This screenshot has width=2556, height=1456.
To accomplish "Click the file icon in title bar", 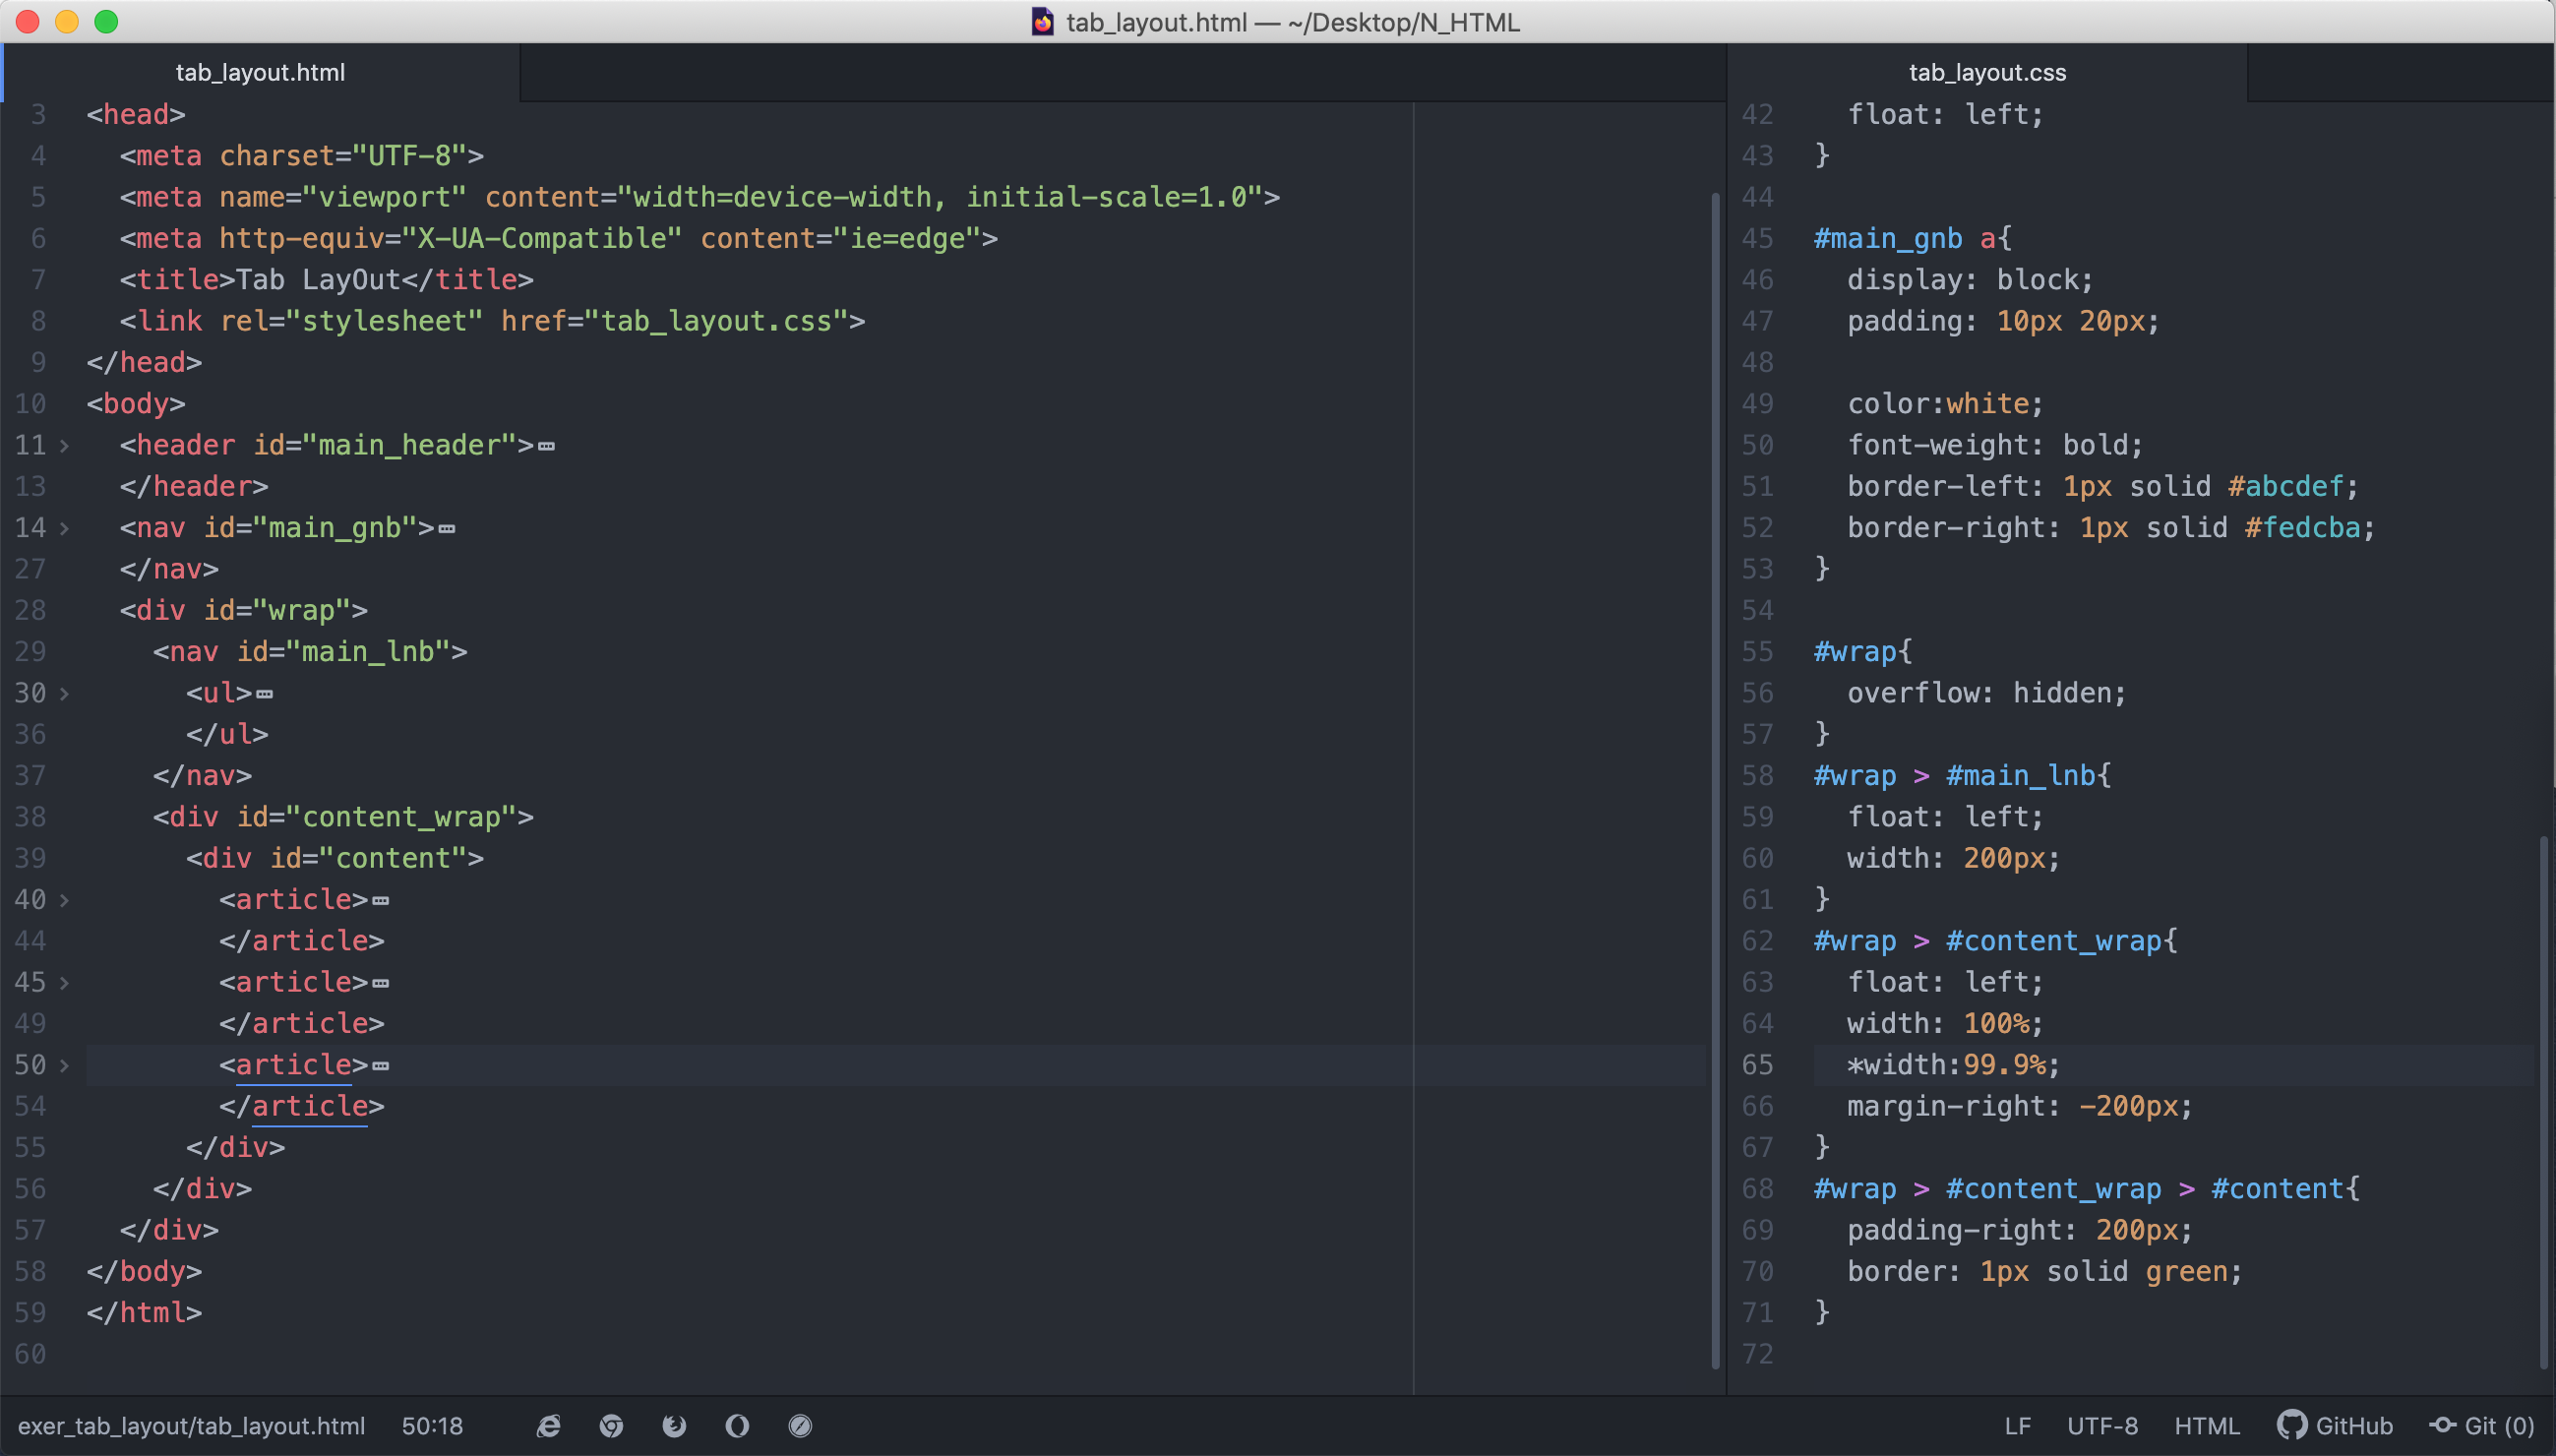I will 1042,22.
